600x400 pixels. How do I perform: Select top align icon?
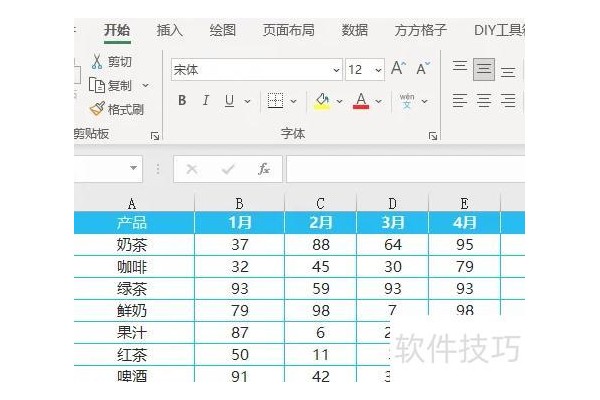tap(460, 65)
